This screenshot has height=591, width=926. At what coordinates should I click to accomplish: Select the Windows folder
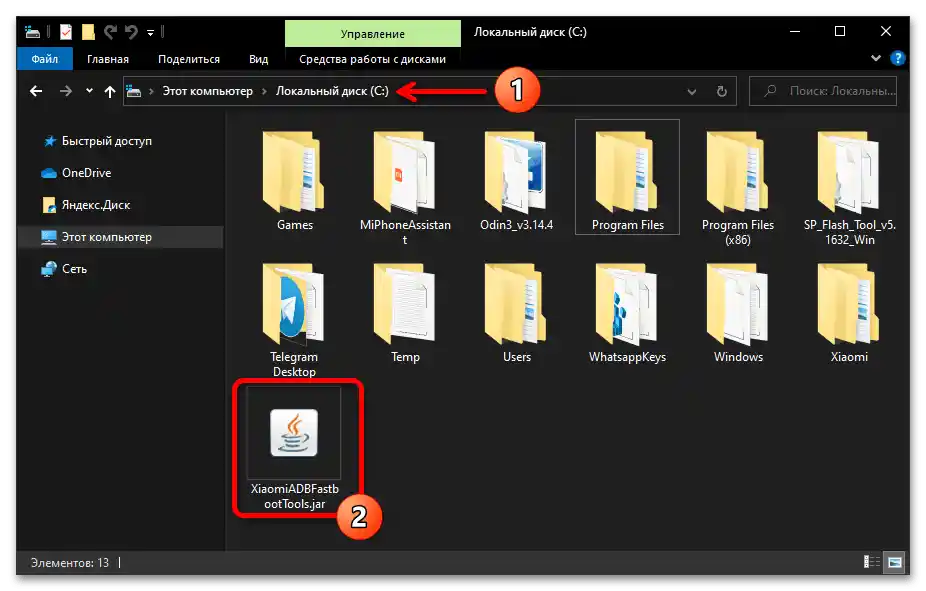pyautogui.click(x=738, y=312)
